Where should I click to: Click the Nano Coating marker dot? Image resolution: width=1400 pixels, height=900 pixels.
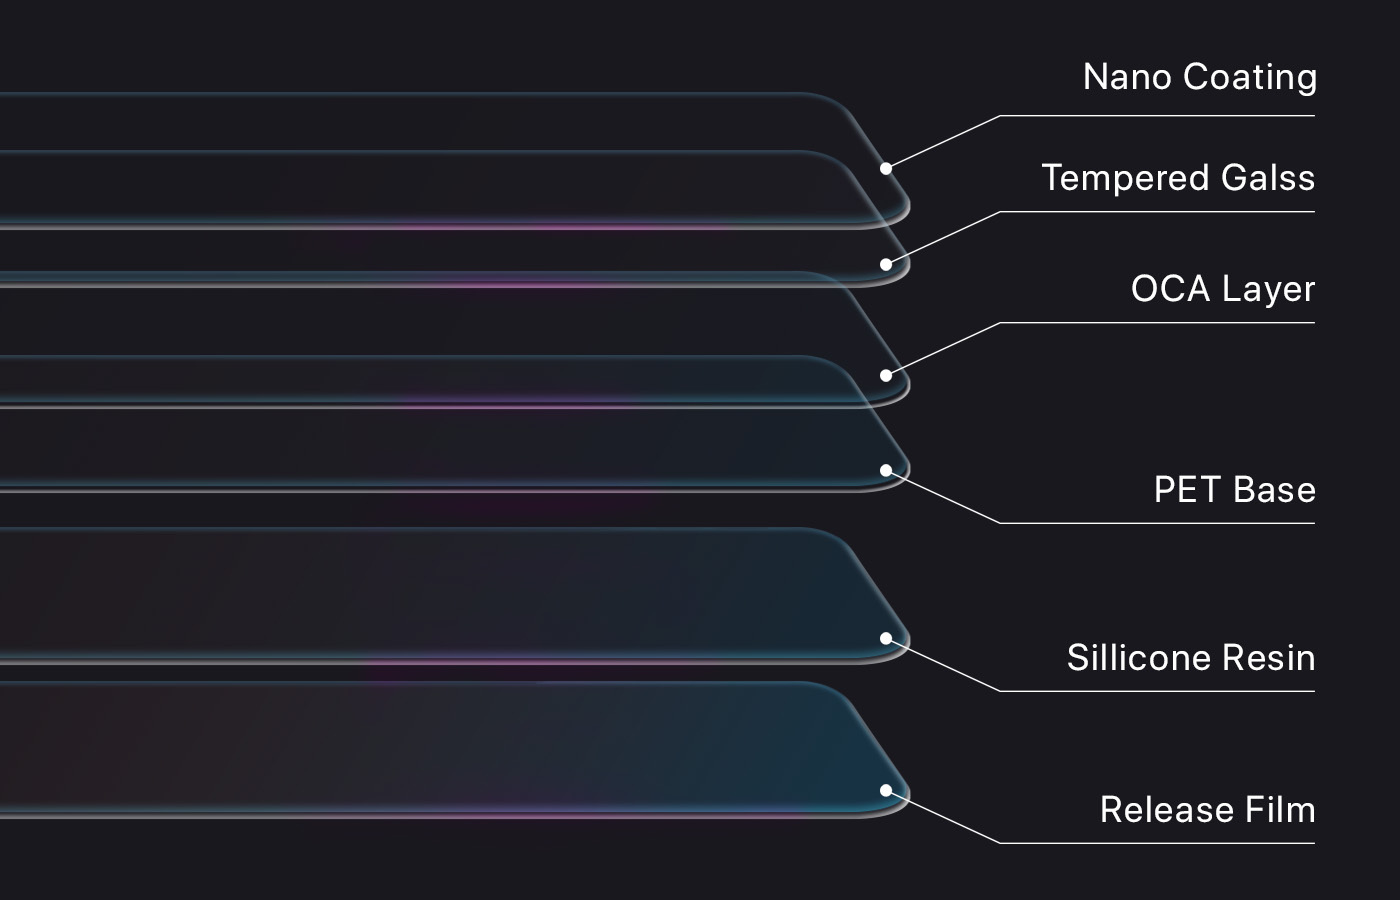coord(886,168)
